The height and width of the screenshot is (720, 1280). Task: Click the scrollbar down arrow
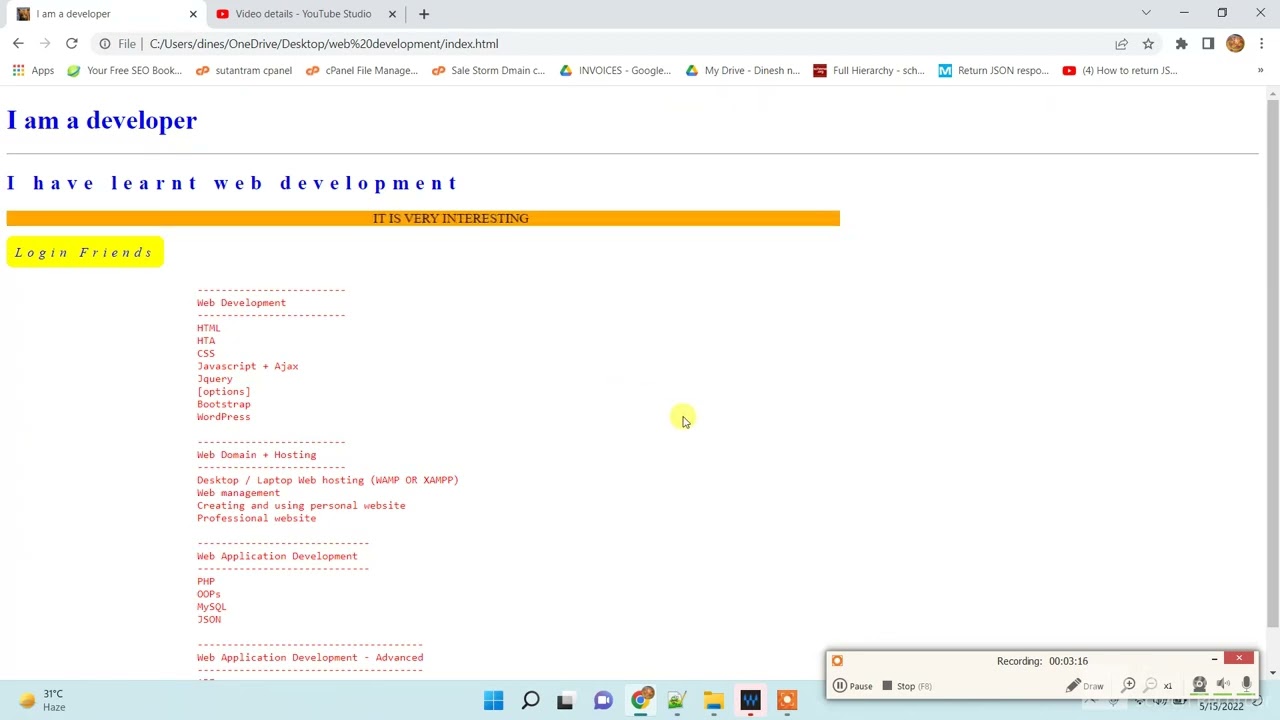tap(1272, 673)
